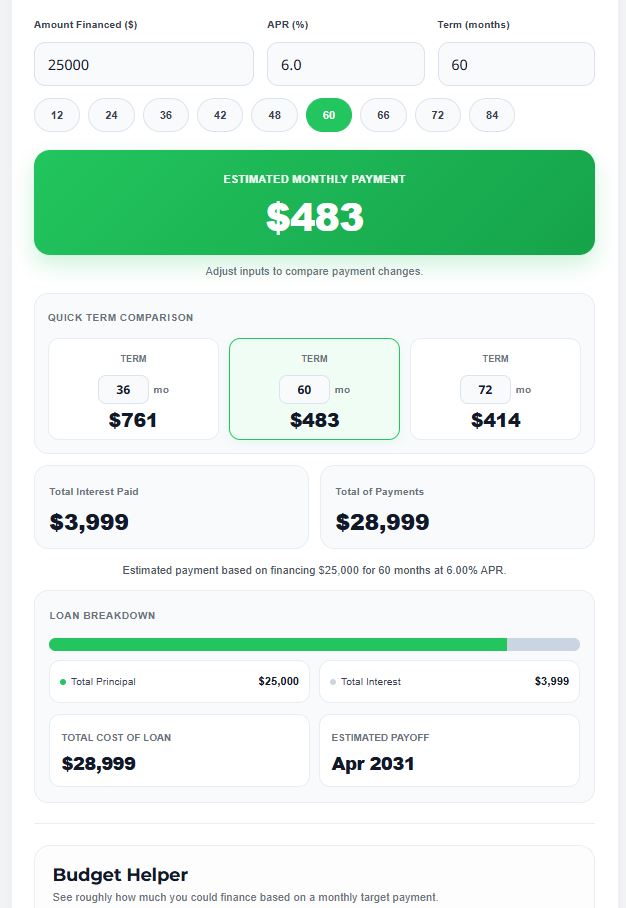Image resolution: width=626 pixels, height=908 pixels.
Task: Click the Estimated Monthly Payment banner
Action: pyautogui.click(x=314, y=203)
